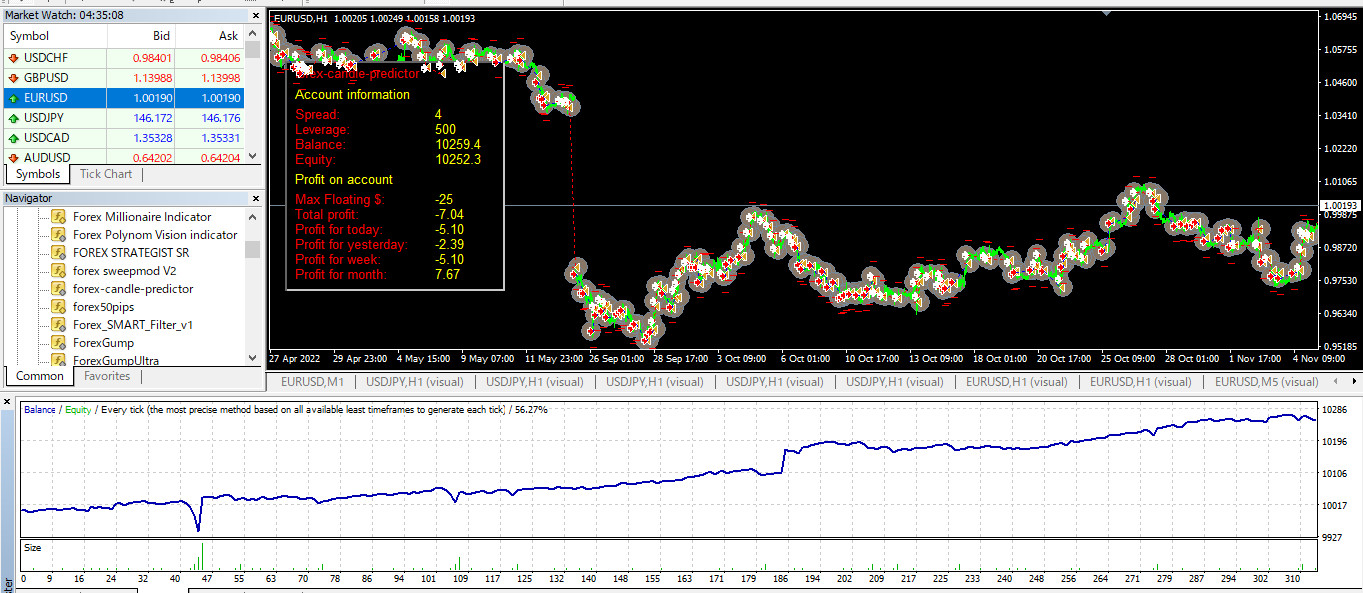Switch to the Tick Chart tab
Viewport: 1363px width, 593px height.
coord(105,174)
